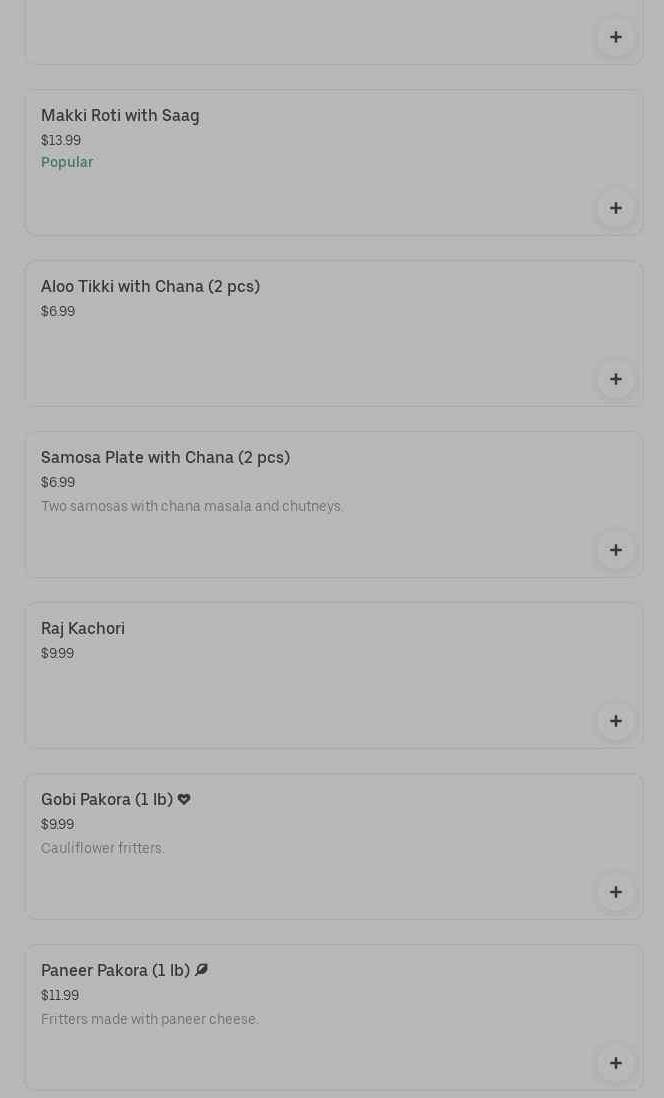Open Aloo Tikki with Chana item title
This screenshot has height=1098, width=664.
(x=150, y=287)
